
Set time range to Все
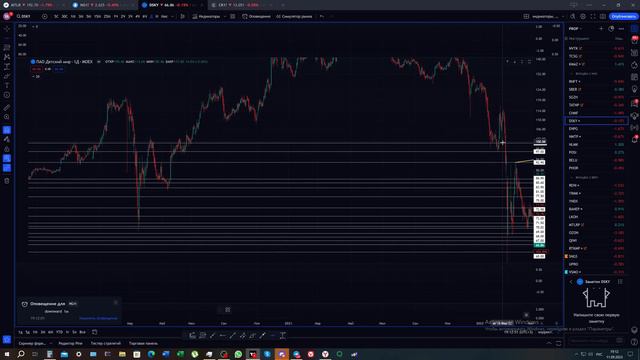(x=82, y=332)
